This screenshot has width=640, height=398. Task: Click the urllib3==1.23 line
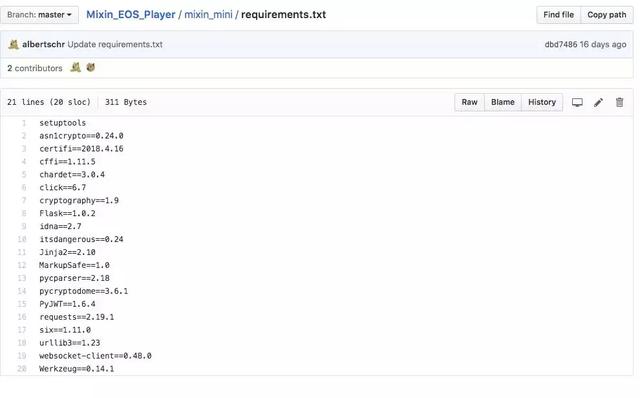click(69, 343)
